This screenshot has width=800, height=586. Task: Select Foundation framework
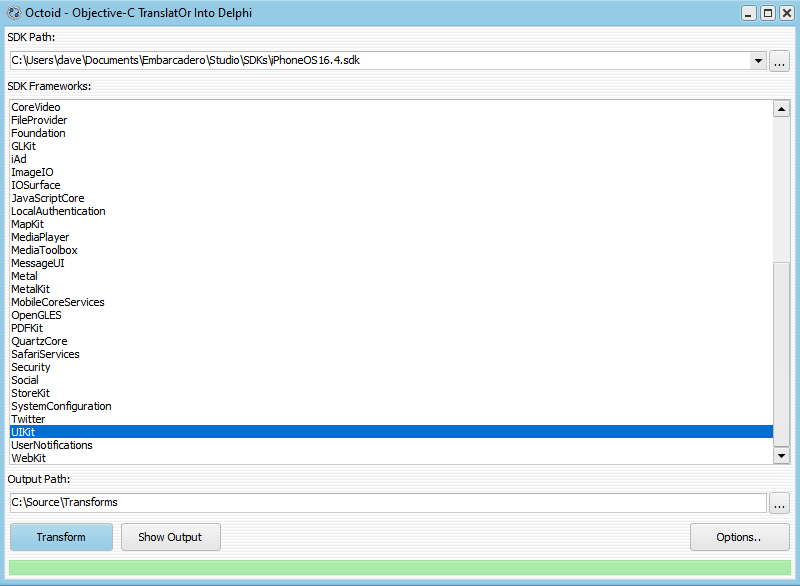[391, 133]
